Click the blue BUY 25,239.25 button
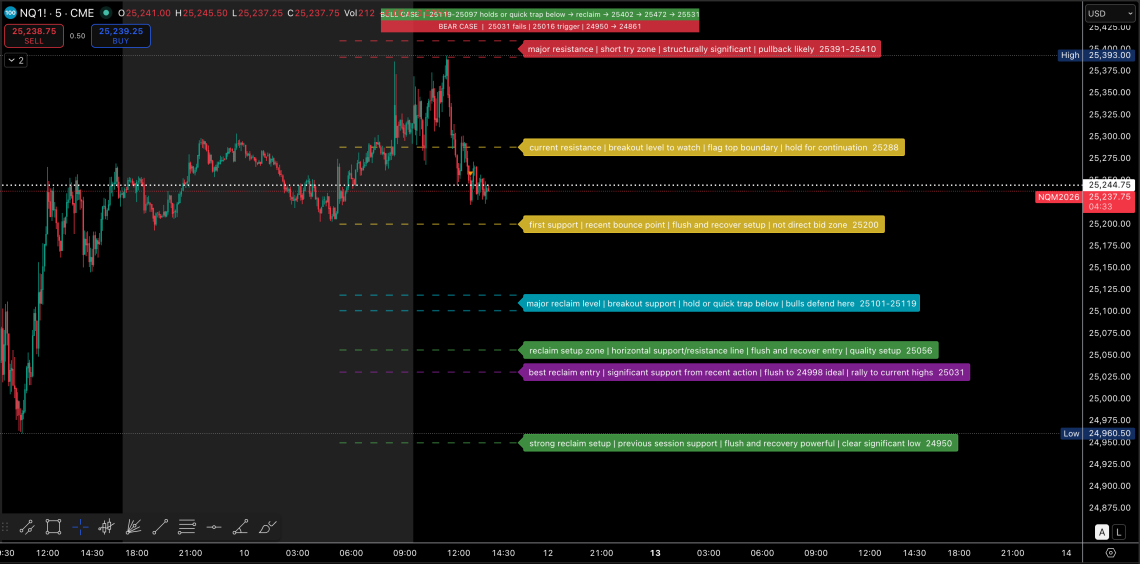Screen dimensions: 1140x564 [x=120, y=36]
